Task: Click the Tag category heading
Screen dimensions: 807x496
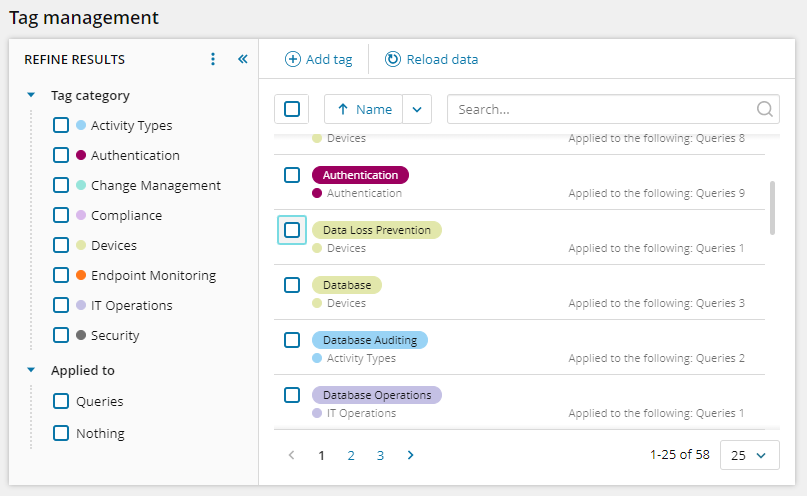Action: [x=90, y=96]
